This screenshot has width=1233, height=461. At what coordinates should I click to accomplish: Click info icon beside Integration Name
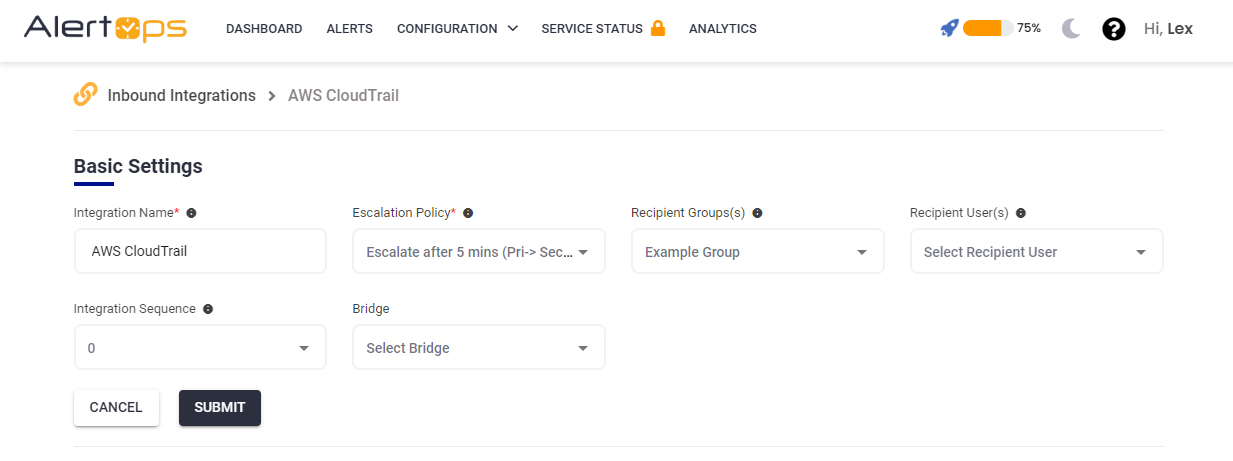click(x=191, y=213)
